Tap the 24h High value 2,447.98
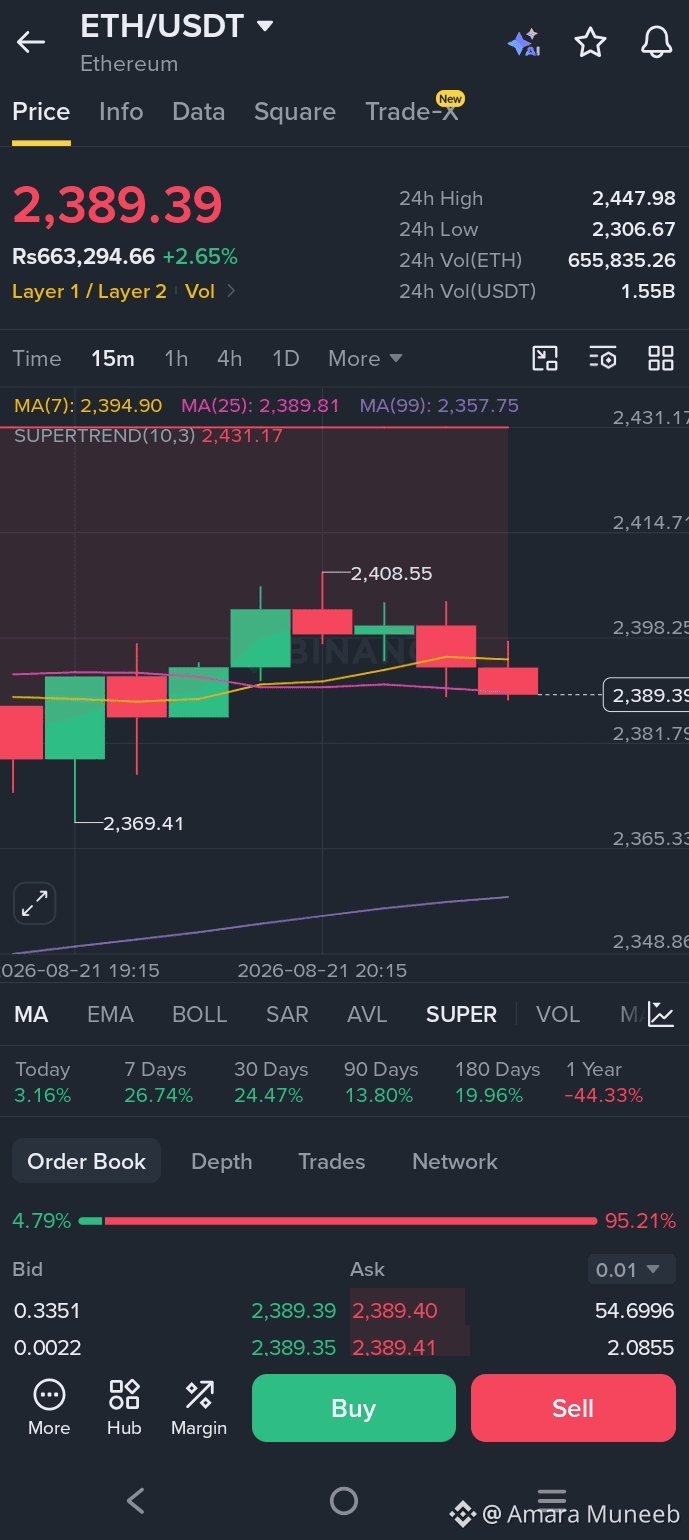The height and width of the screenshot is (1540, 689). pyautogui.click(x=633, y=198)
